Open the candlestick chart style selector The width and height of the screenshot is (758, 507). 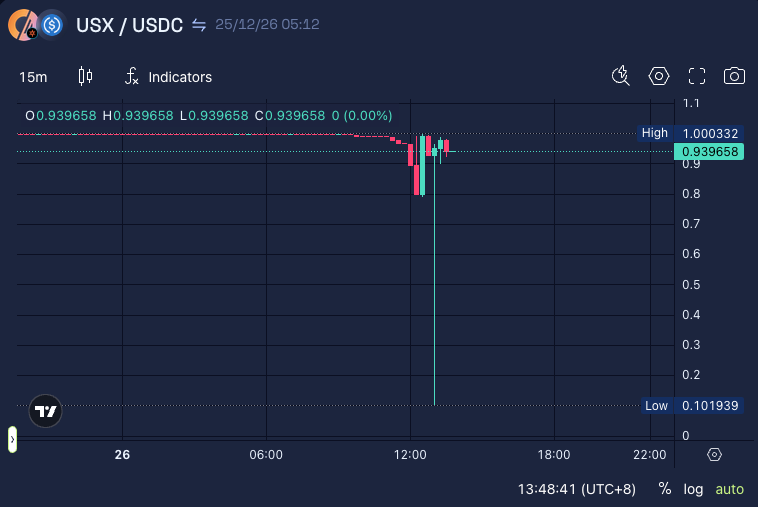point(85,76)
